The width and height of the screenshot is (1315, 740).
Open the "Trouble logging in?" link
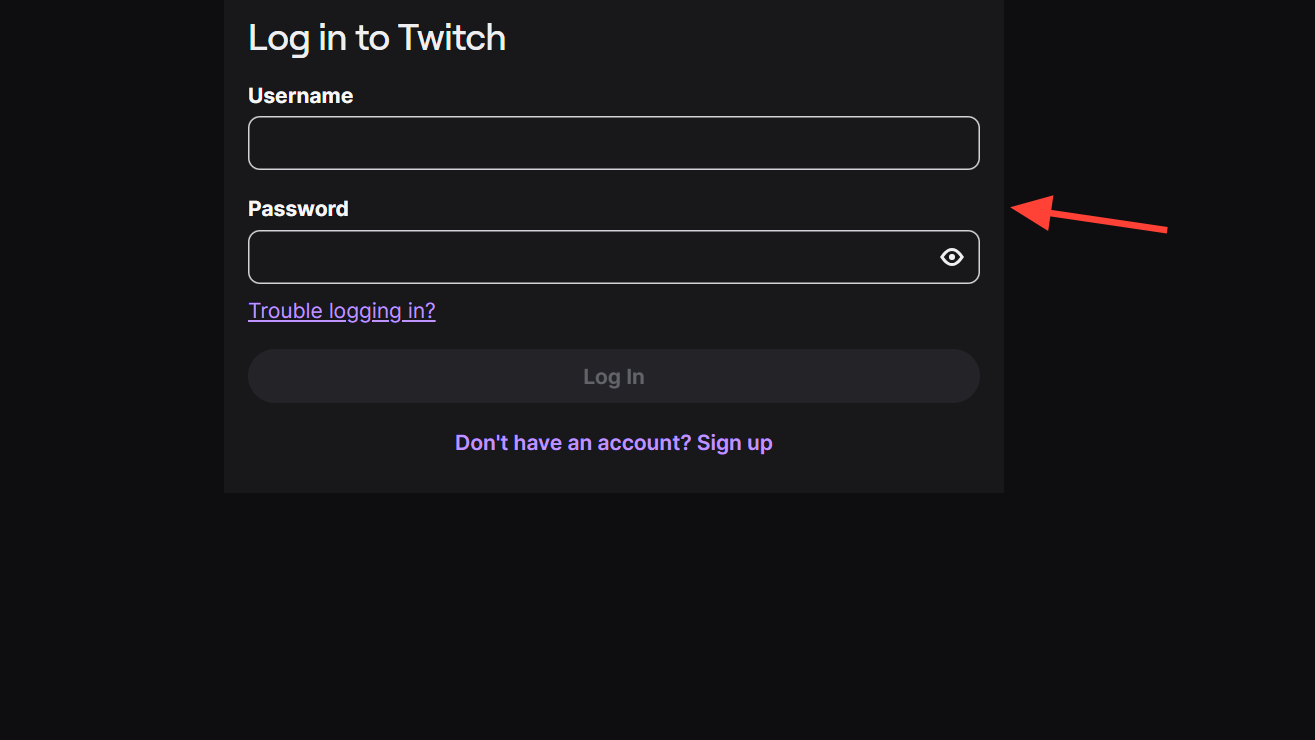coord(342,311)
